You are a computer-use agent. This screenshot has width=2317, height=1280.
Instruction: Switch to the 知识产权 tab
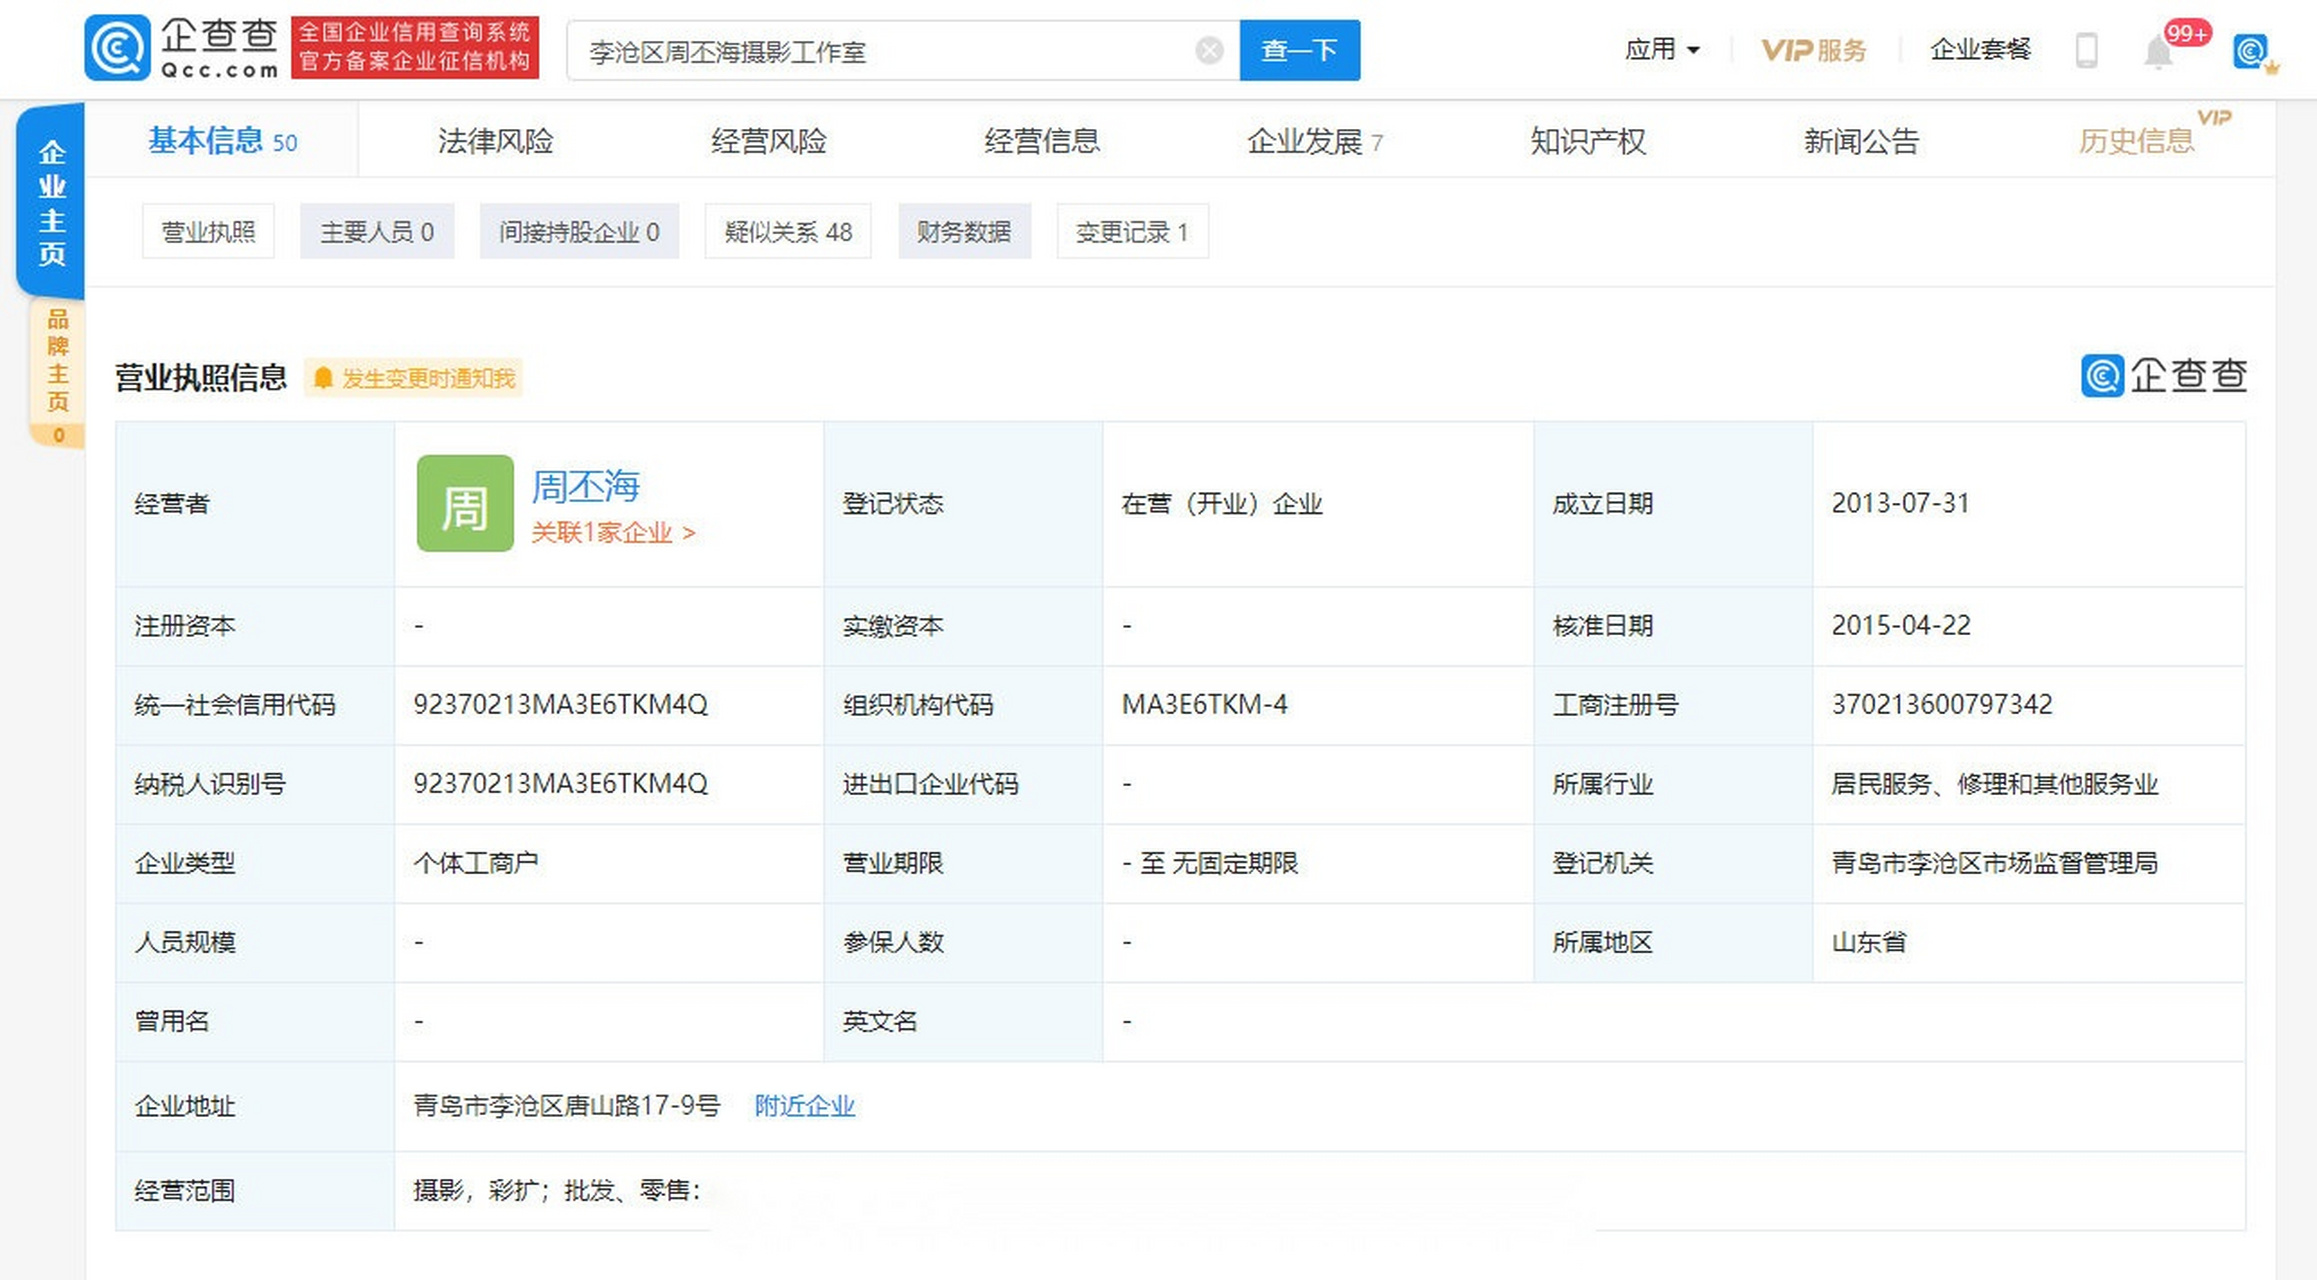click(1588, 141)
